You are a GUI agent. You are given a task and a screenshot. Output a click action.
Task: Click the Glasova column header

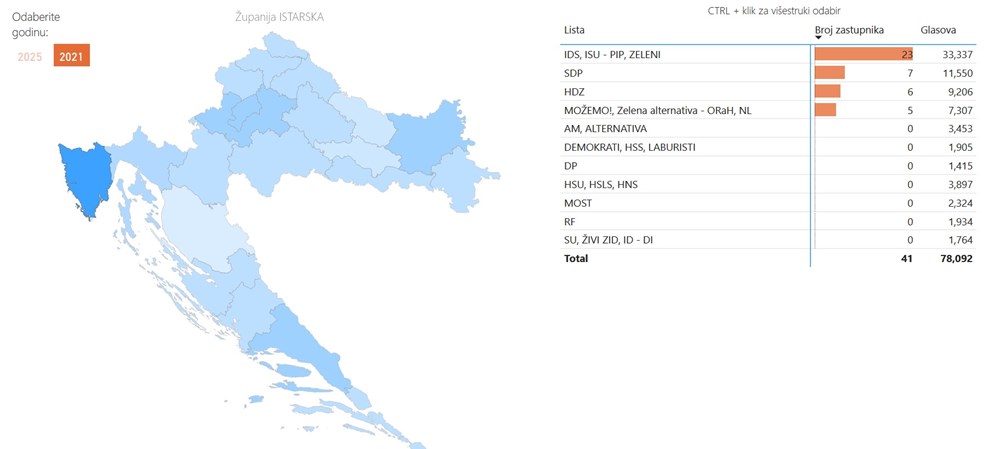pyautogui.click(x=938, y=31)
